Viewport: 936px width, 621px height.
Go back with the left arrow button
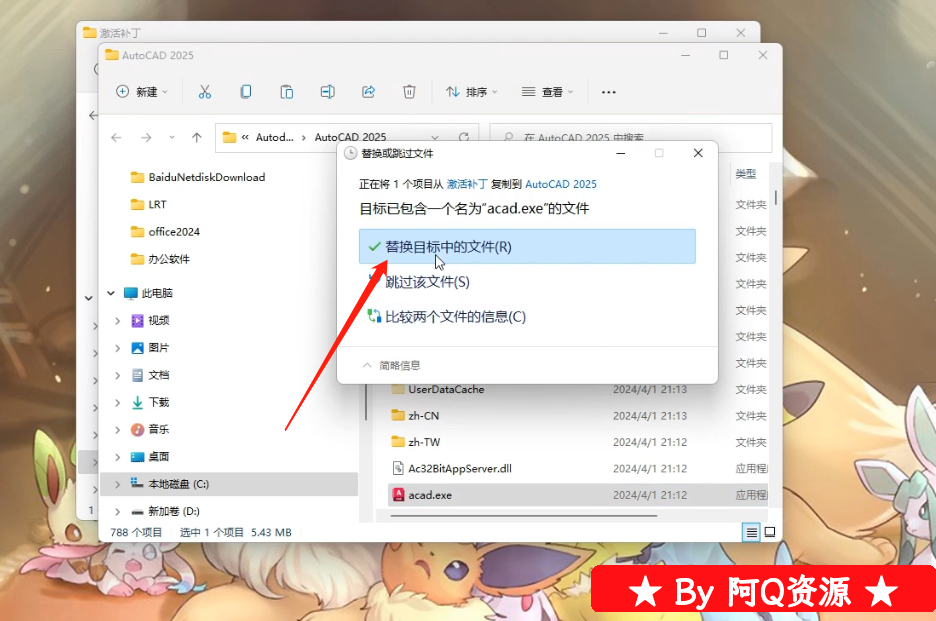point(116,137)
